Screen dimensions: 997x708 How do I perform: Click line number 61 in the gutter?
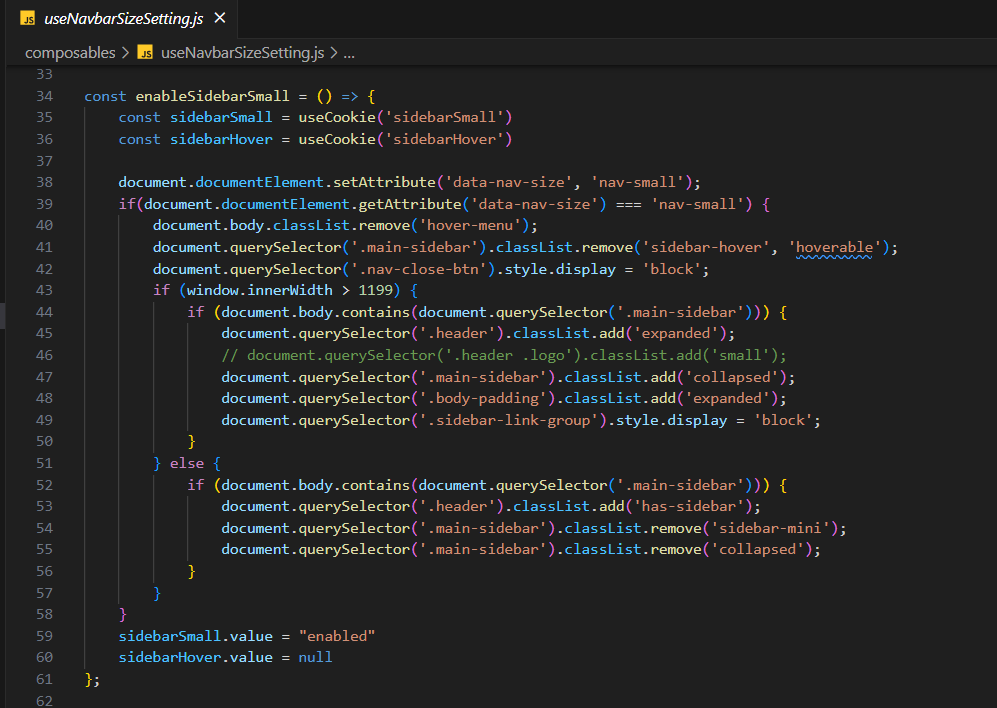point(43,679)
